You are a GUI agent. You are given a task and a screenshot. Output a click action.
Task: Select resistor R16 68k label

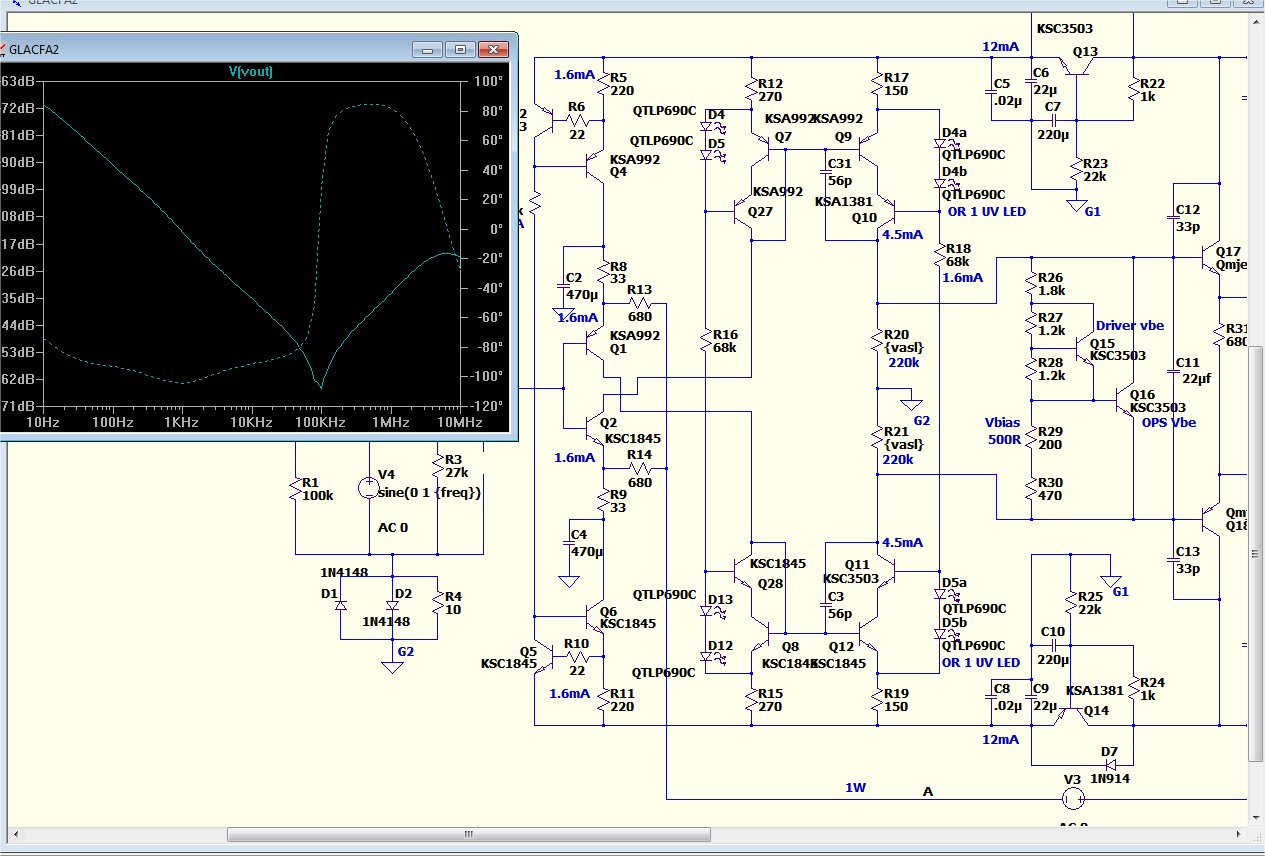[723, 341]
